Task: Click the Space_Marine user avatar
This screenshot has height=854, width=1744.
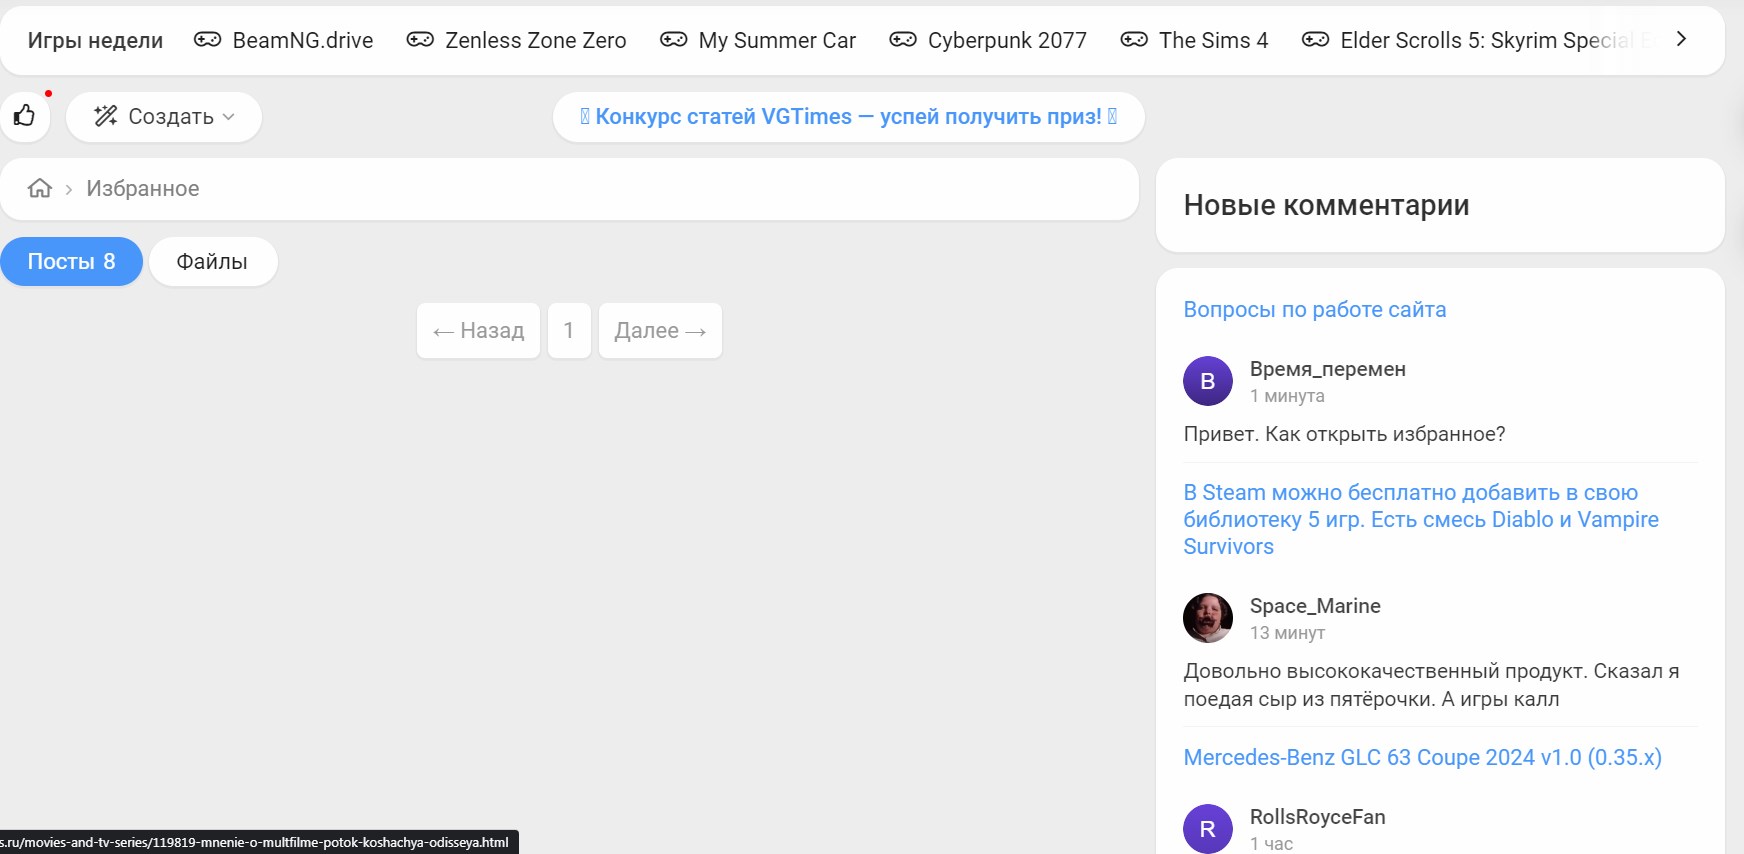Action: point(1208,618)
